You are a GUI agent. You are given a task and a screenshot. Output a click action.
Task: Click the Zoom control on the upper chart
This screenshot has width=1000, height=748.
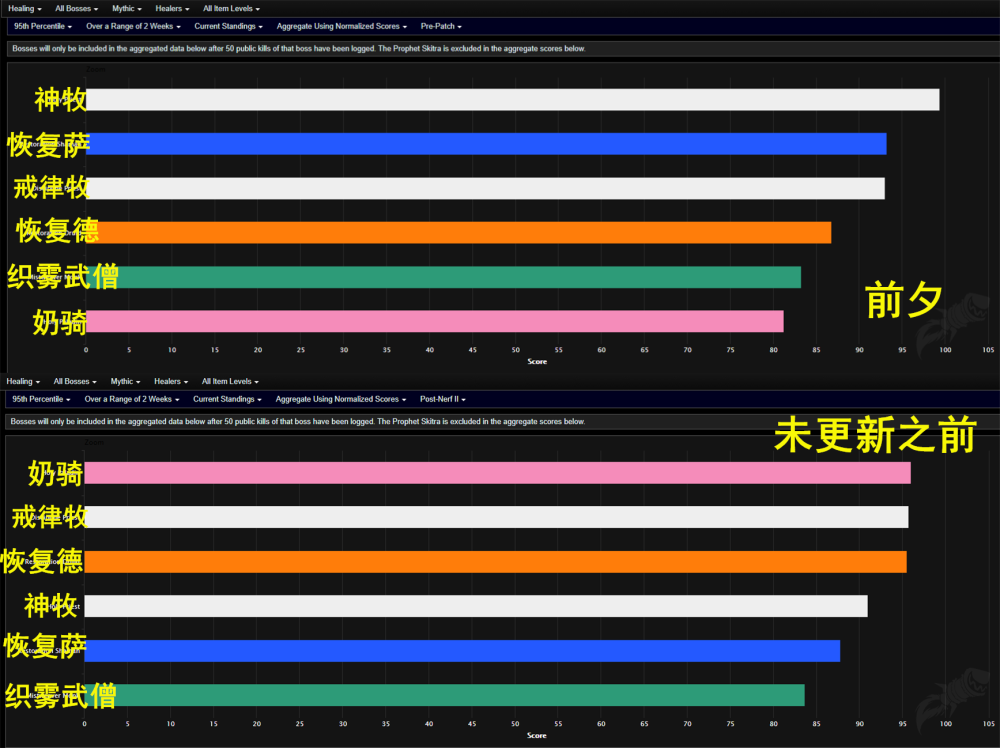click(96, 68)
